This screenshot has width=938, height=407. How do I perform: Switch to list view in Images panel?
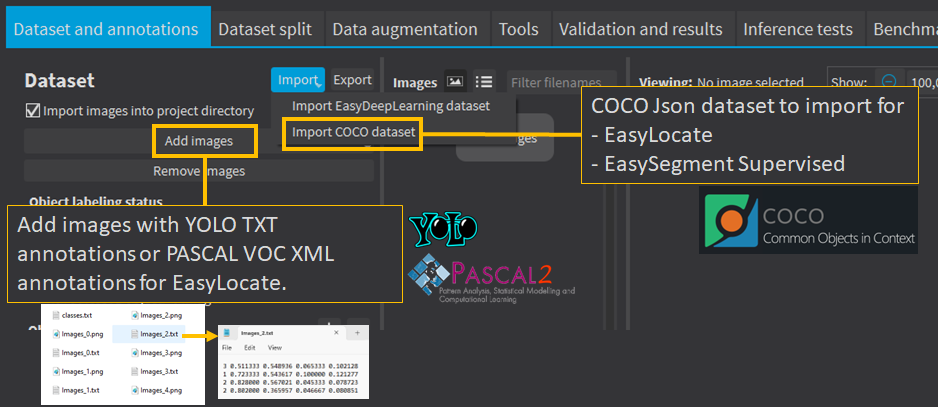(484, 81)
